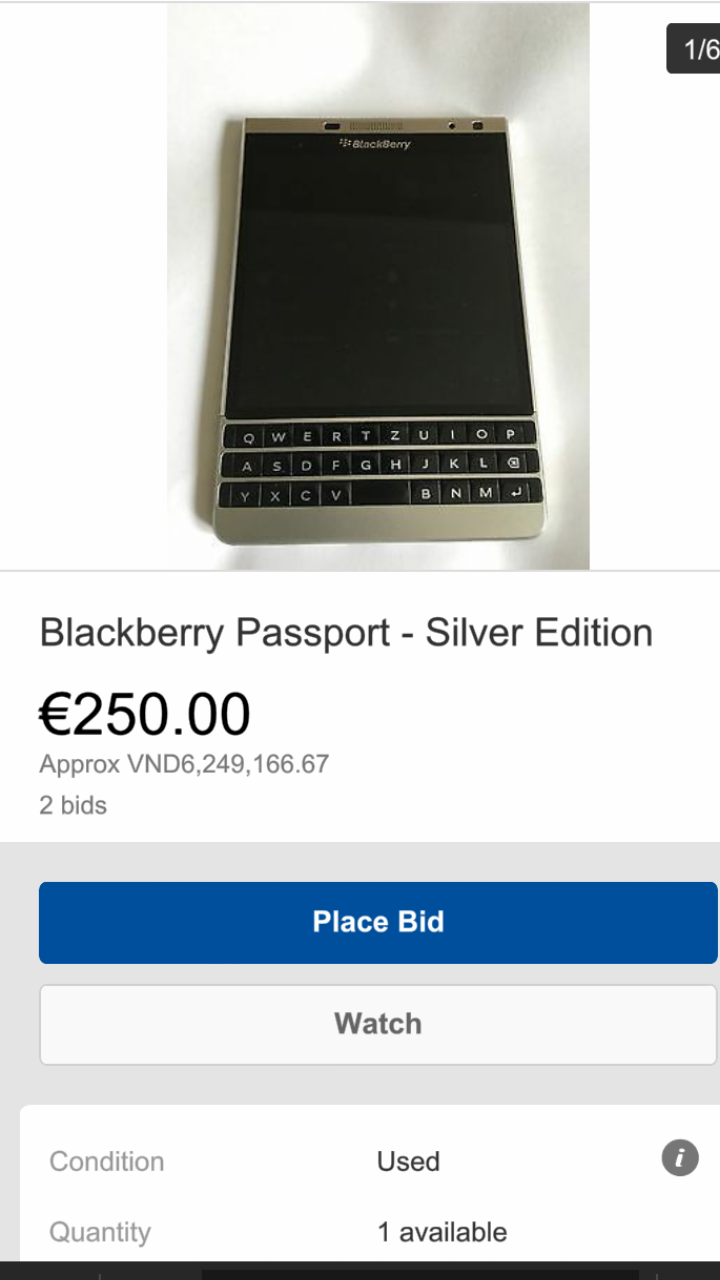Tap the Used condition value
The width and height of the screenshot is (720, 1280).
[408, 1161]
